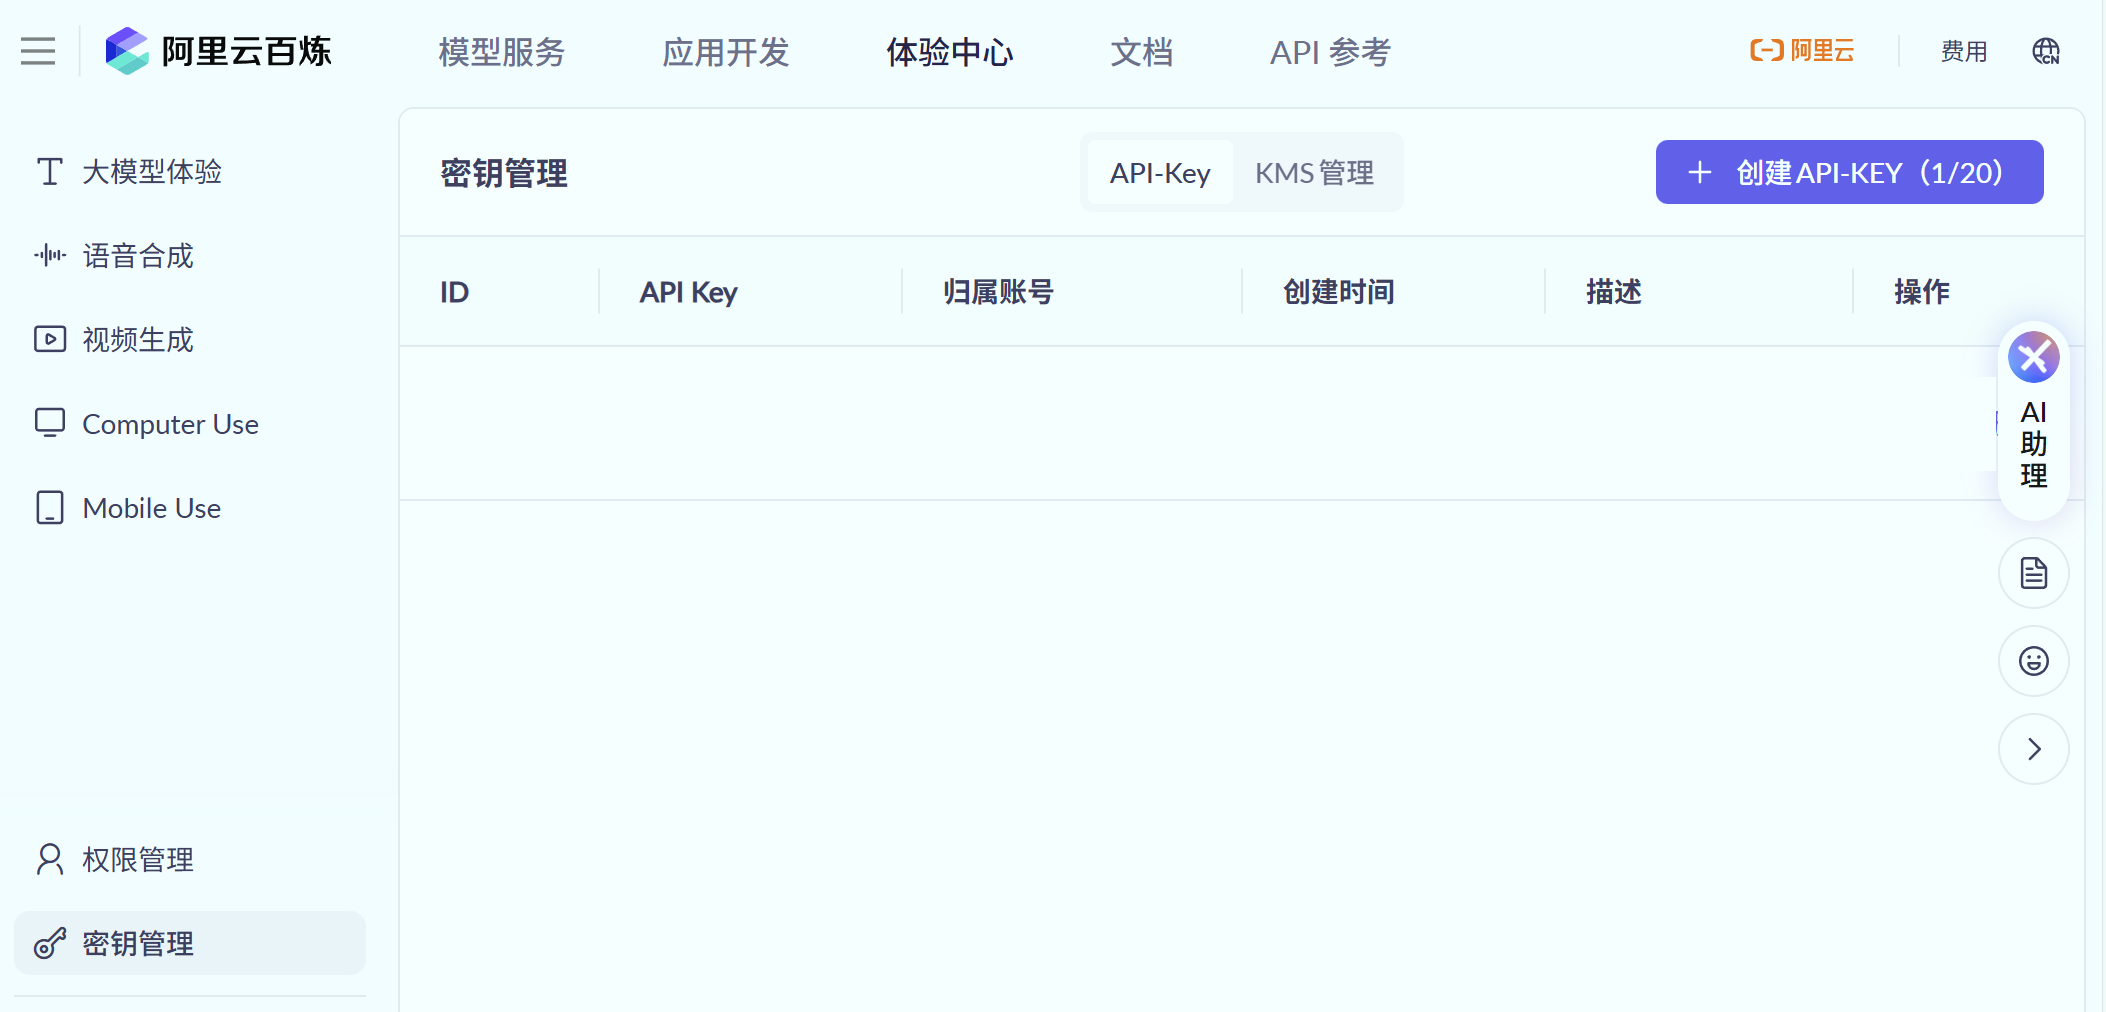The image size is (2106, 1012).
Task: Select the 体验中心 top menu
Action: 949,52
